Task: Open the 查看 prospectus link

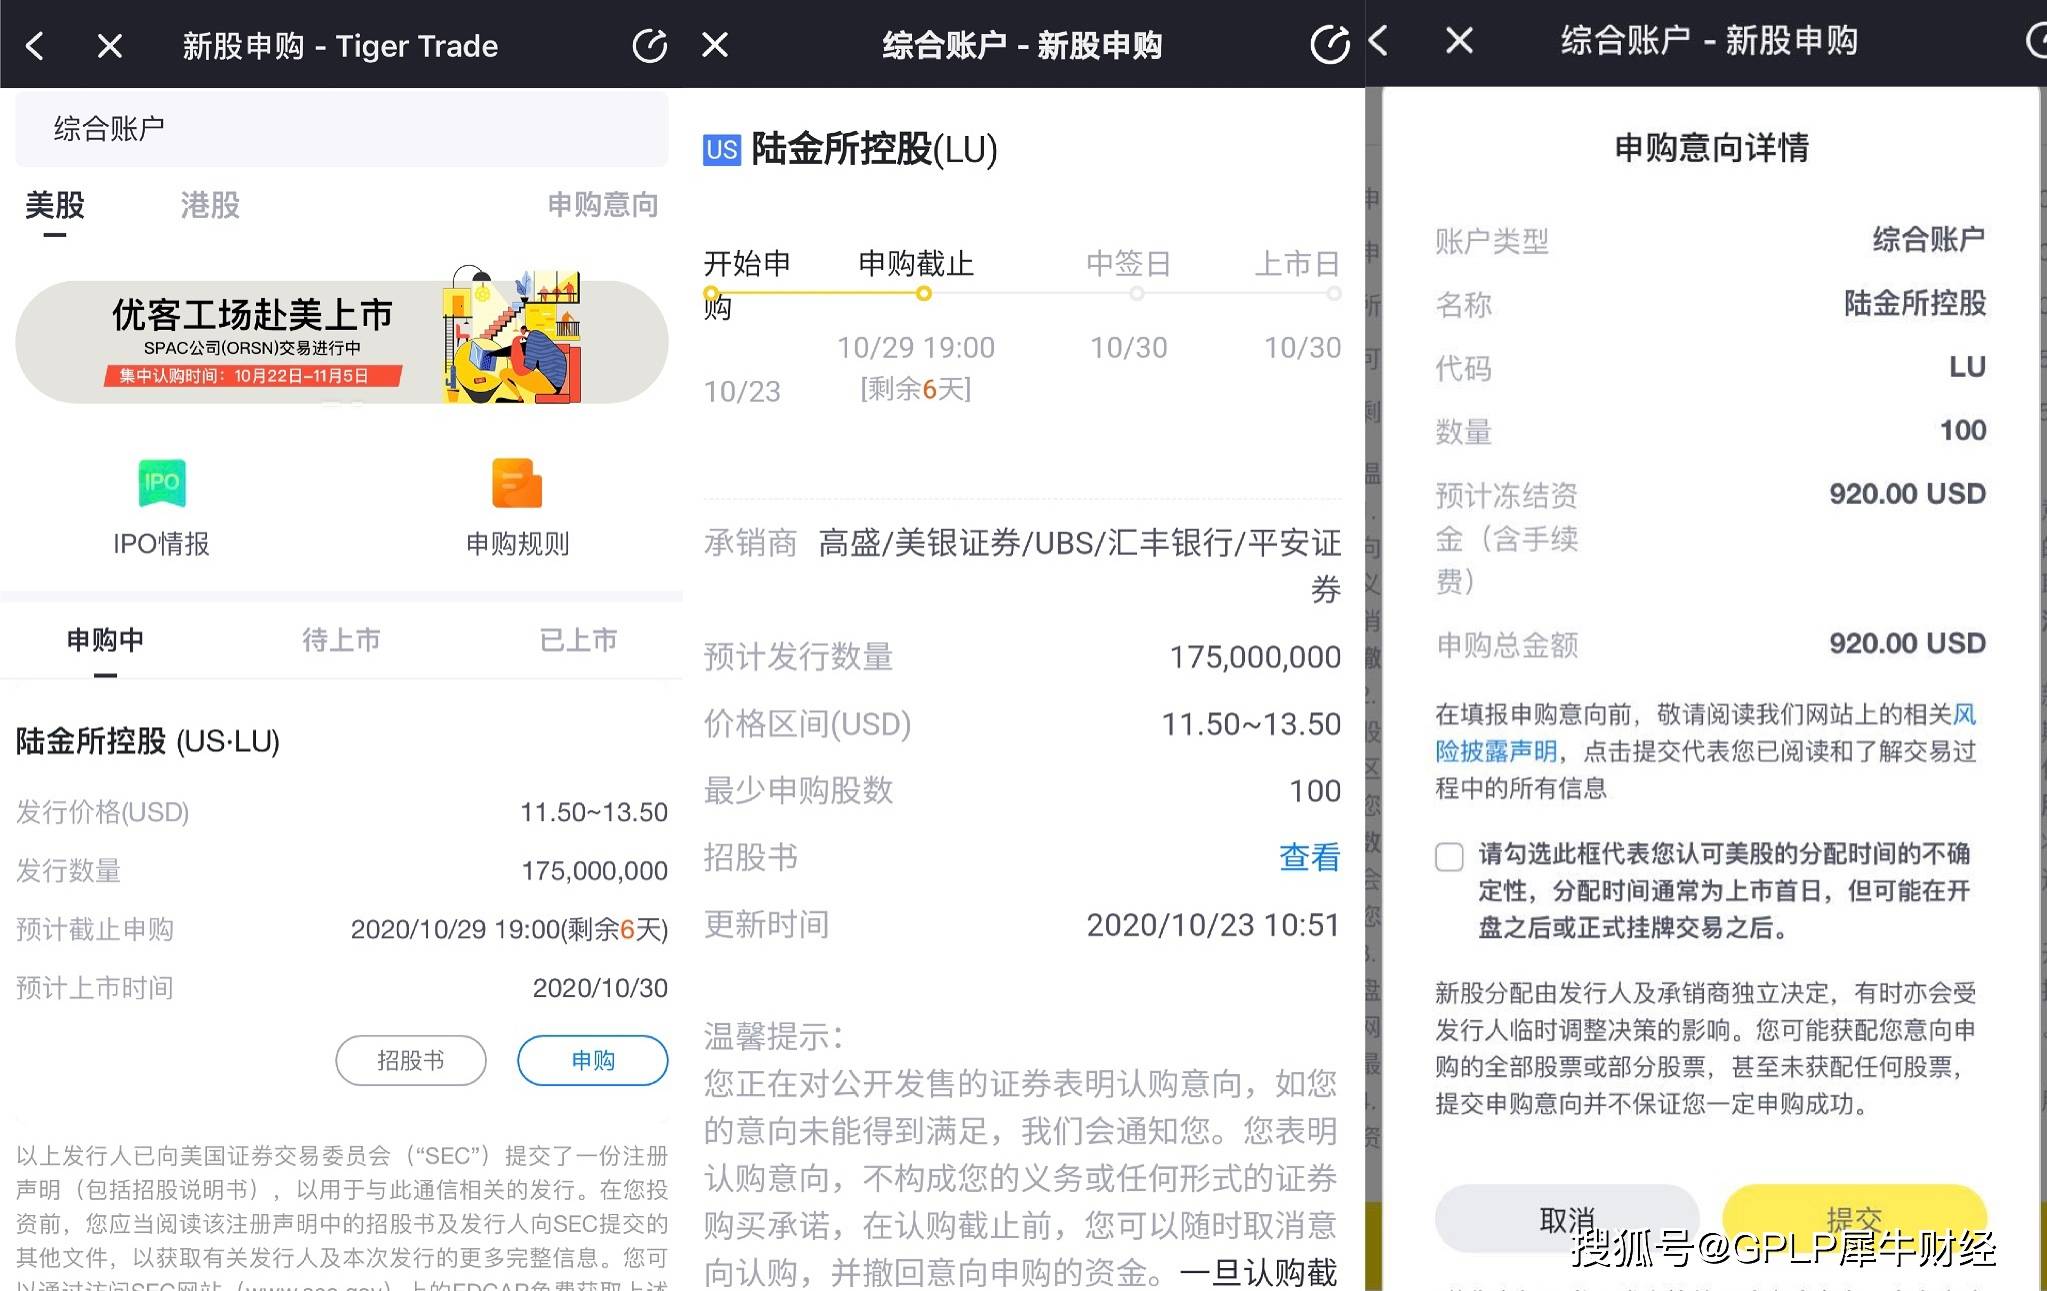Action: tap(1309, 857)
